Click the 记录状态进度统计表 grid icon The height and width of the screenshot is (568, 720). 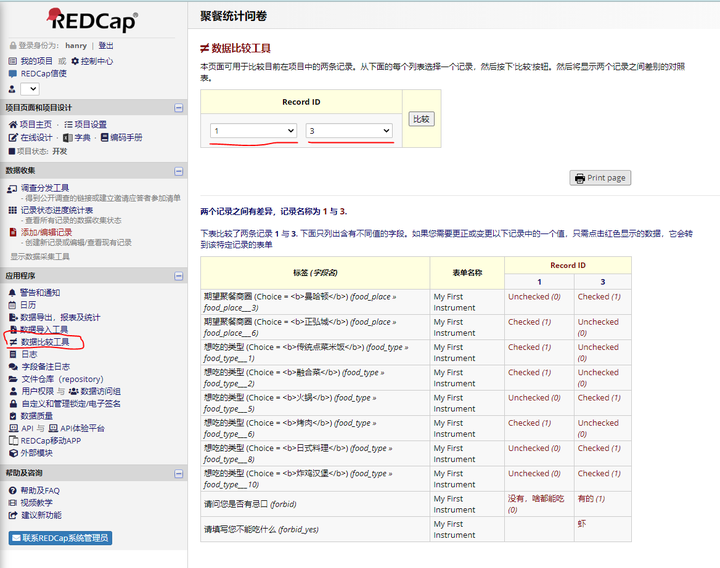[x=13, y=210]
